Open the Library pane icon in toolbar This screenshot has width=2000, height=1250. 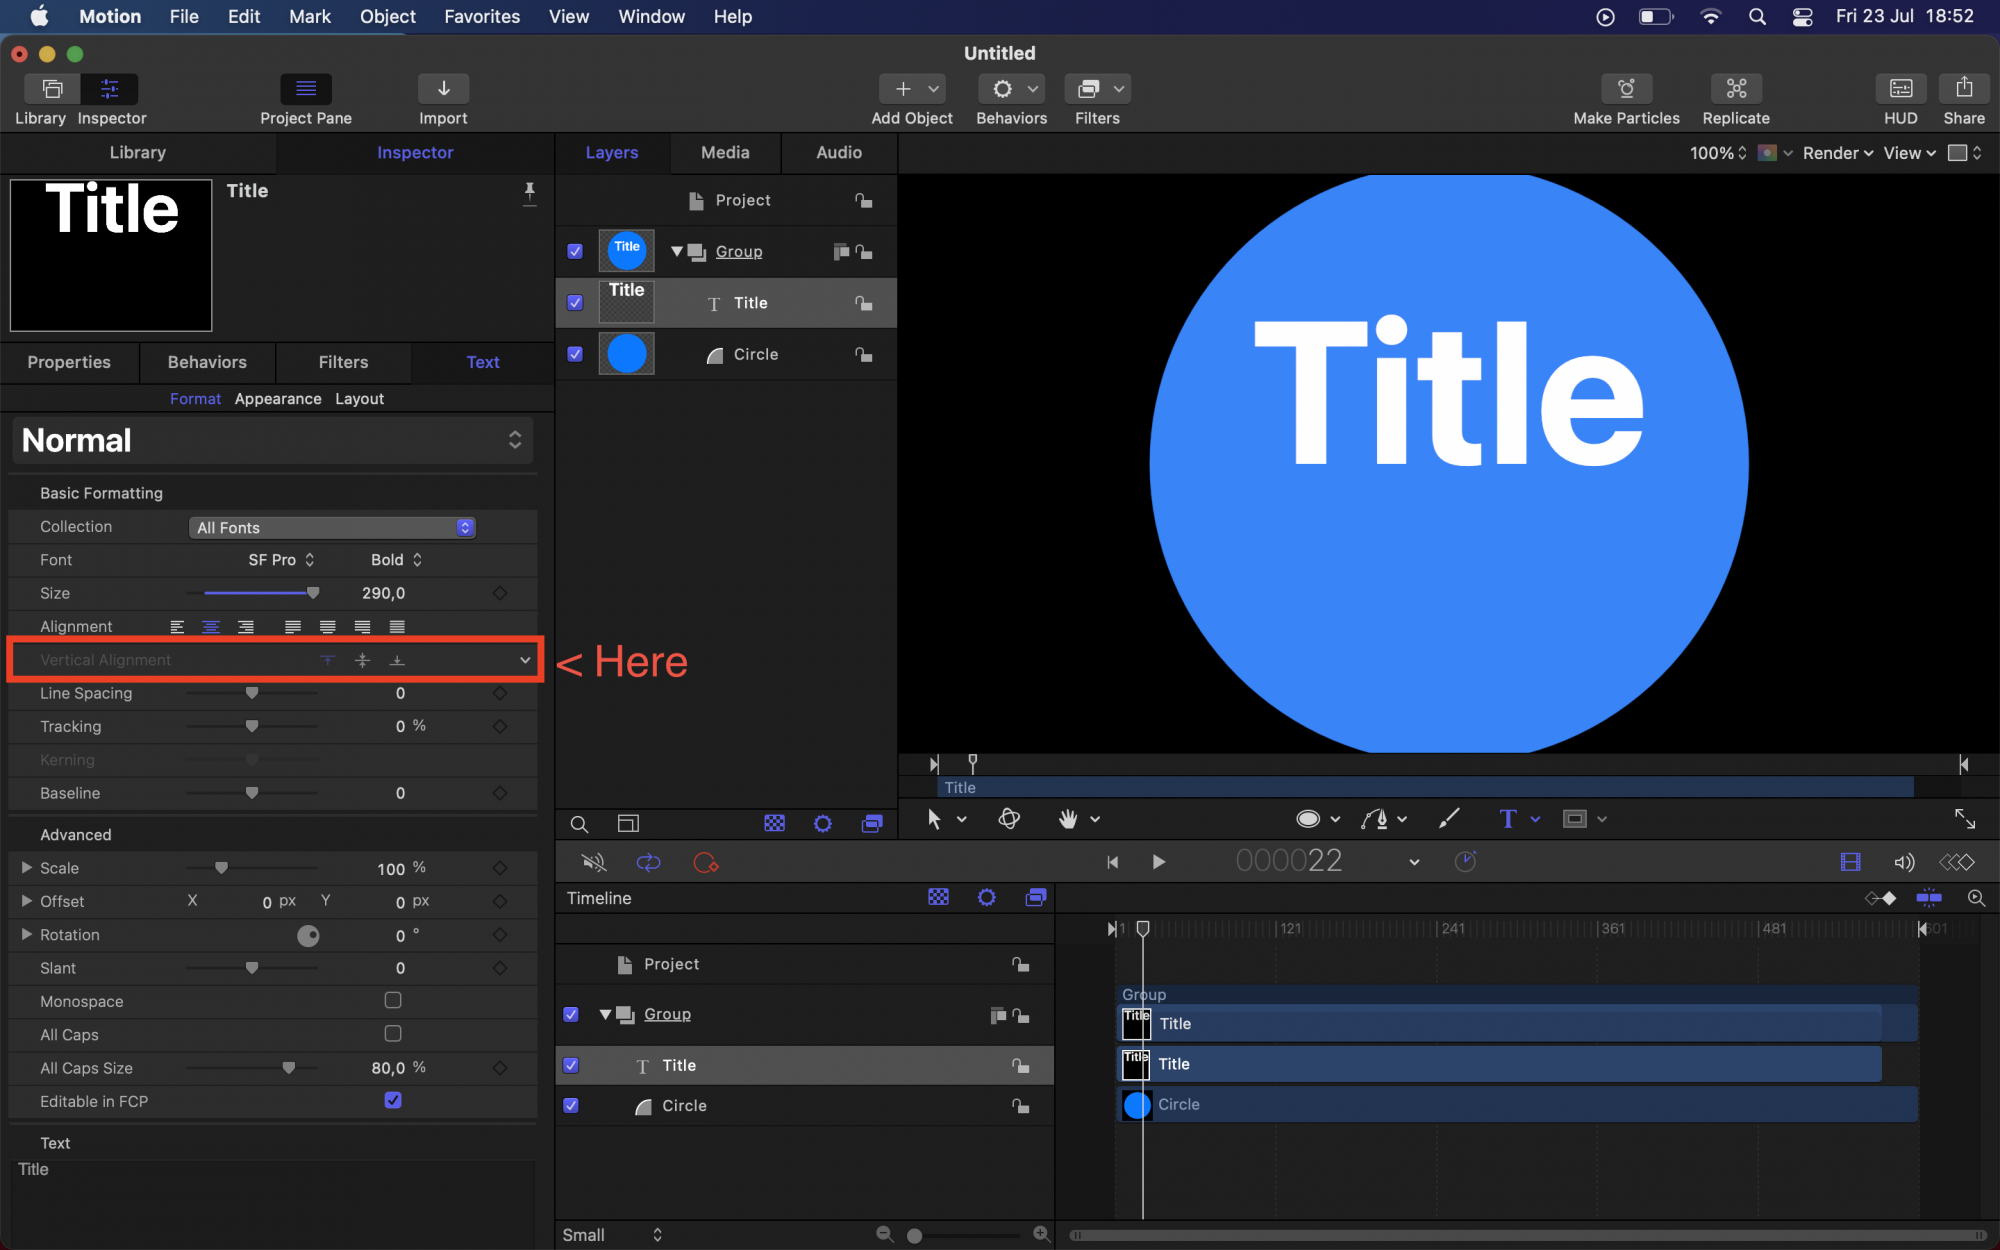pos(52,89)
